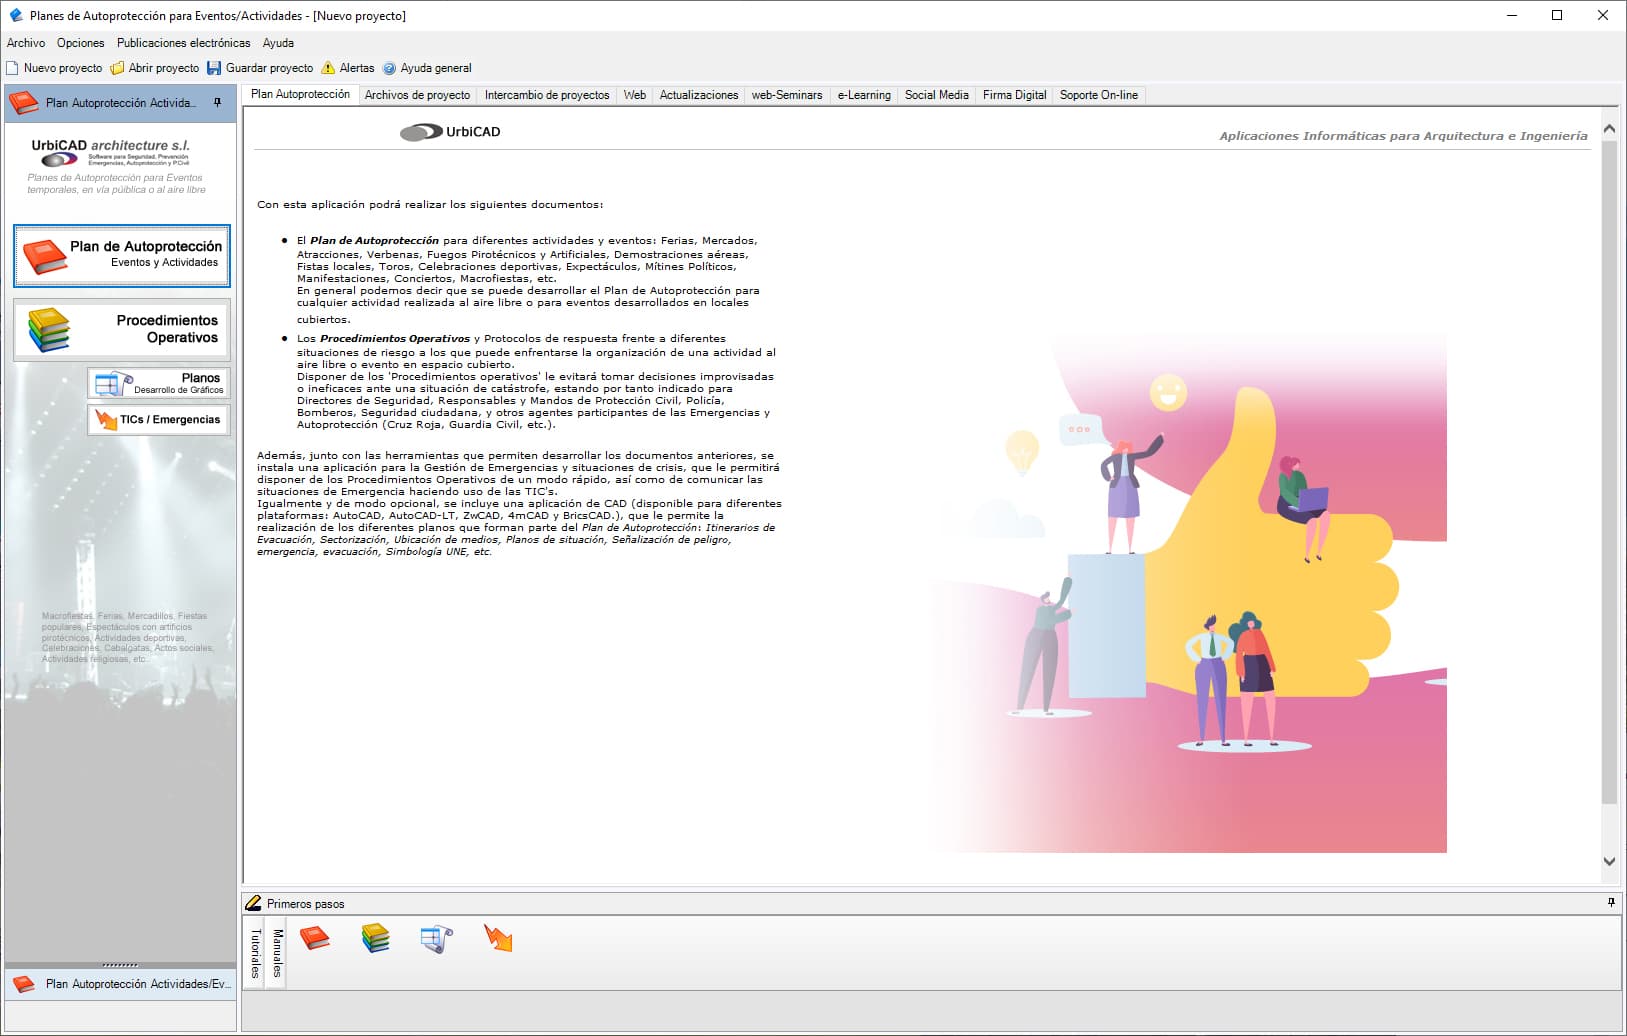Select the Tutoriales vertical tab
The width and height of the screenshot is (1627, 1036).
click(x=255, y=953)
